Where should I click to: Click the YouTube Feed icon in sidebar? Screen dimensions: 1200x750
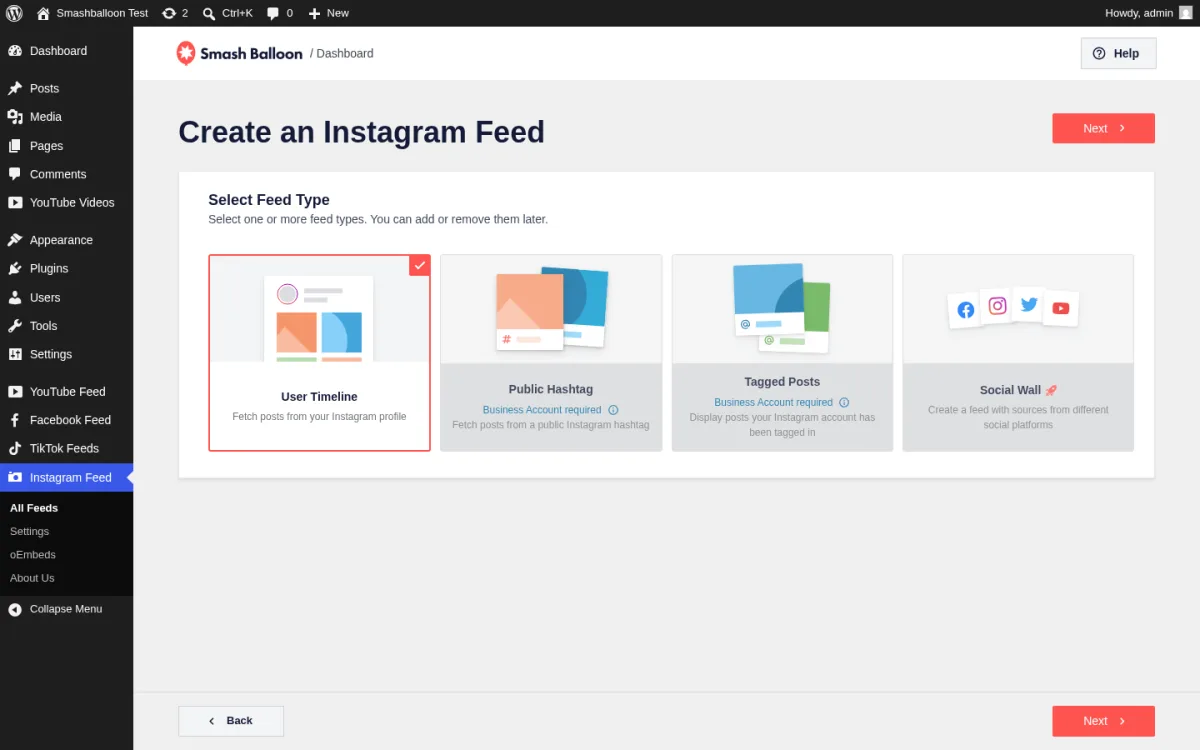point(15,392)
